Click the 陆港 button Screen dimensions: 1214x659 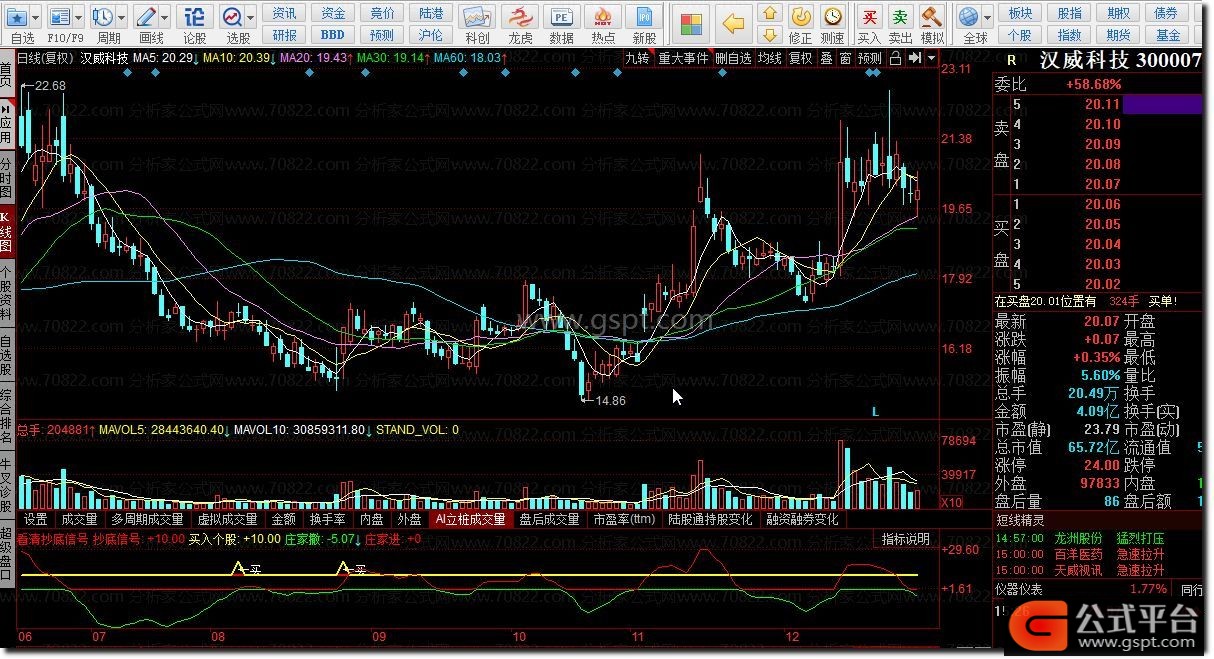click(431, 13)
